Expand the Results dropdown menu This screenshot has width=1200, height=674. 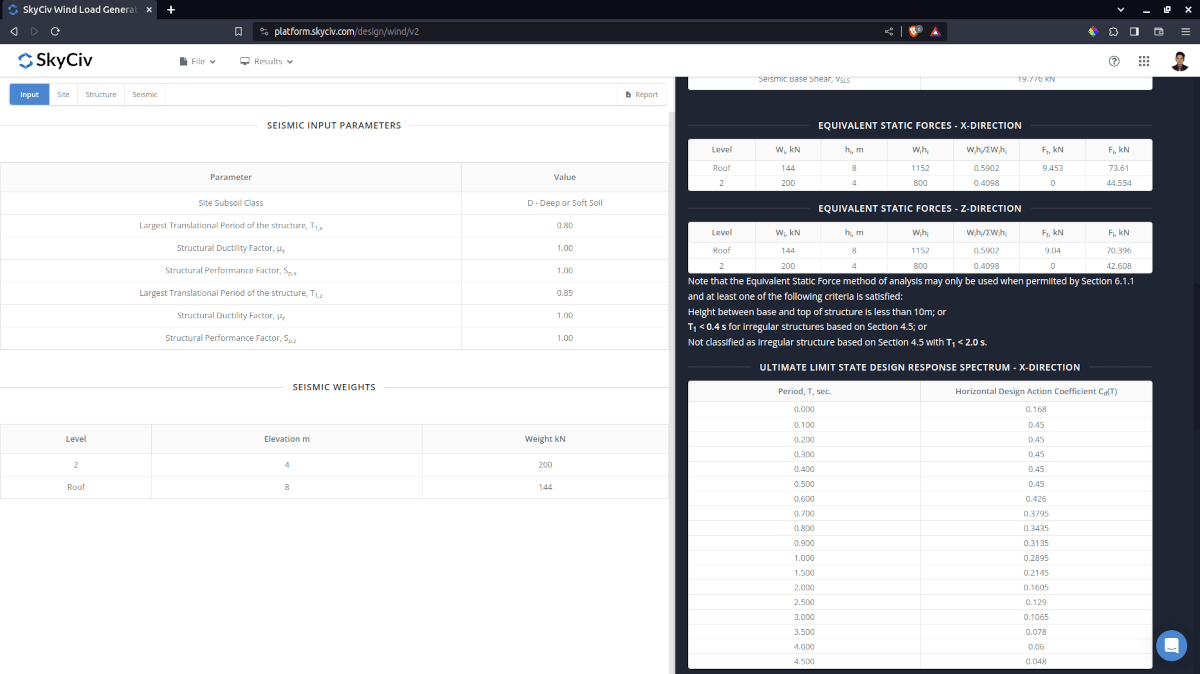[x=267, y=61]
